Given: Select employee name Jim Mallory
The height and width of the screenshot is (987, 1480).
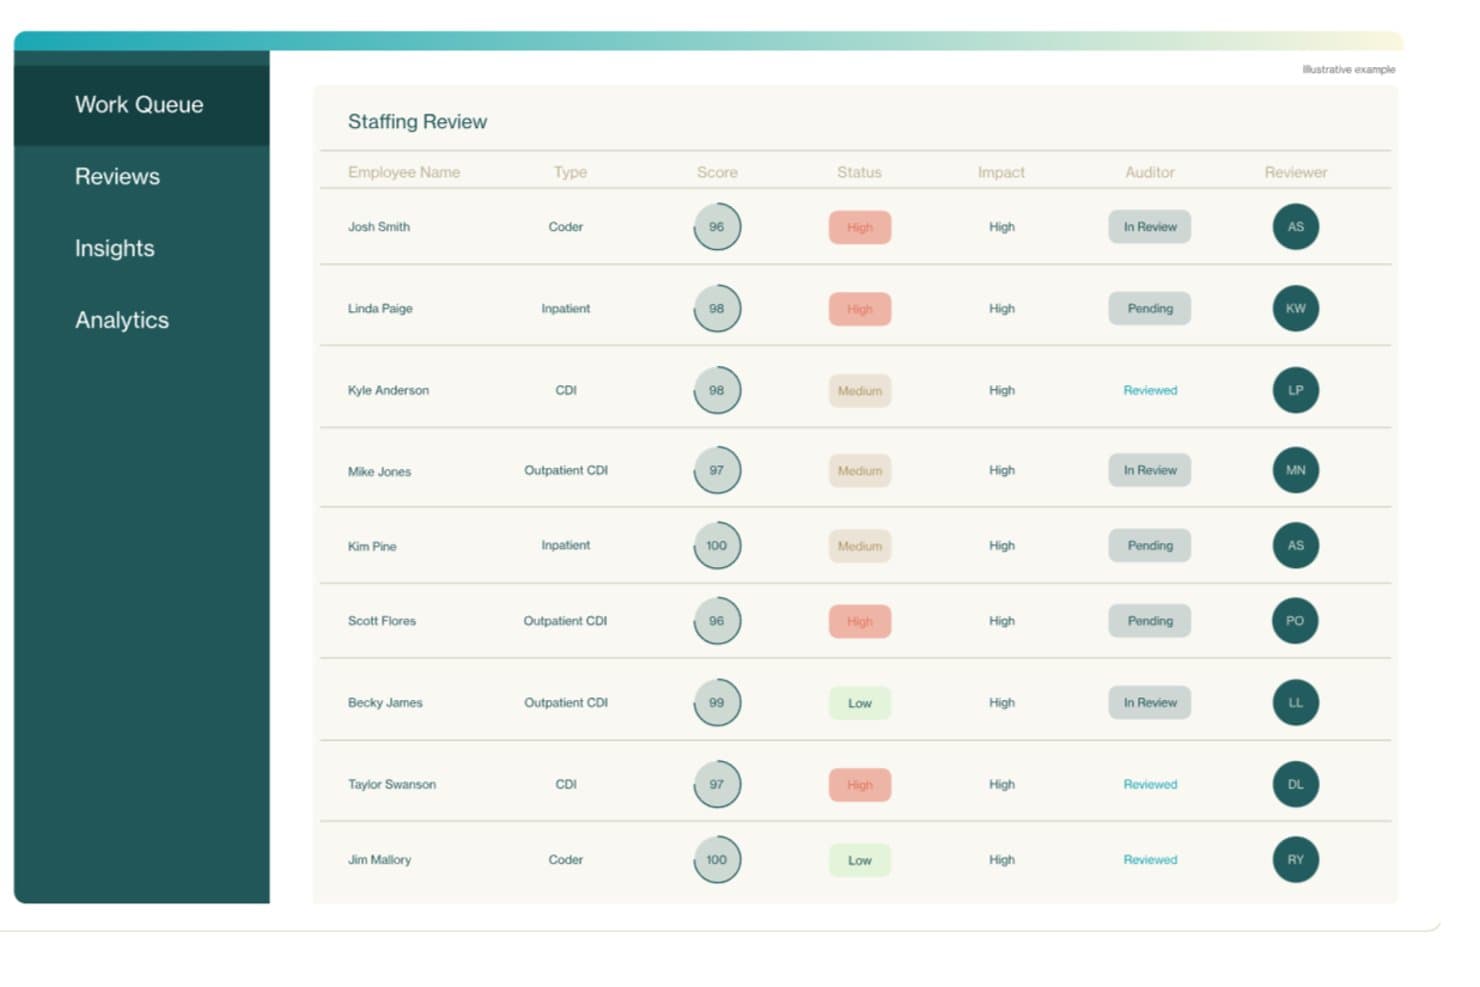Looking at the screenshot, I should [x=379, y=860].
